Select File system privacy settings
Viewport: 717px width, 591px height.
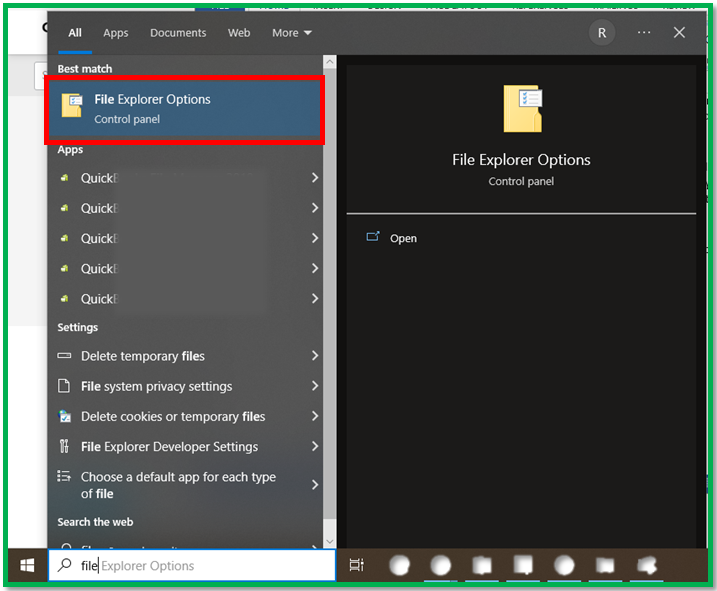pyautogui.click(x=185, y=386)
